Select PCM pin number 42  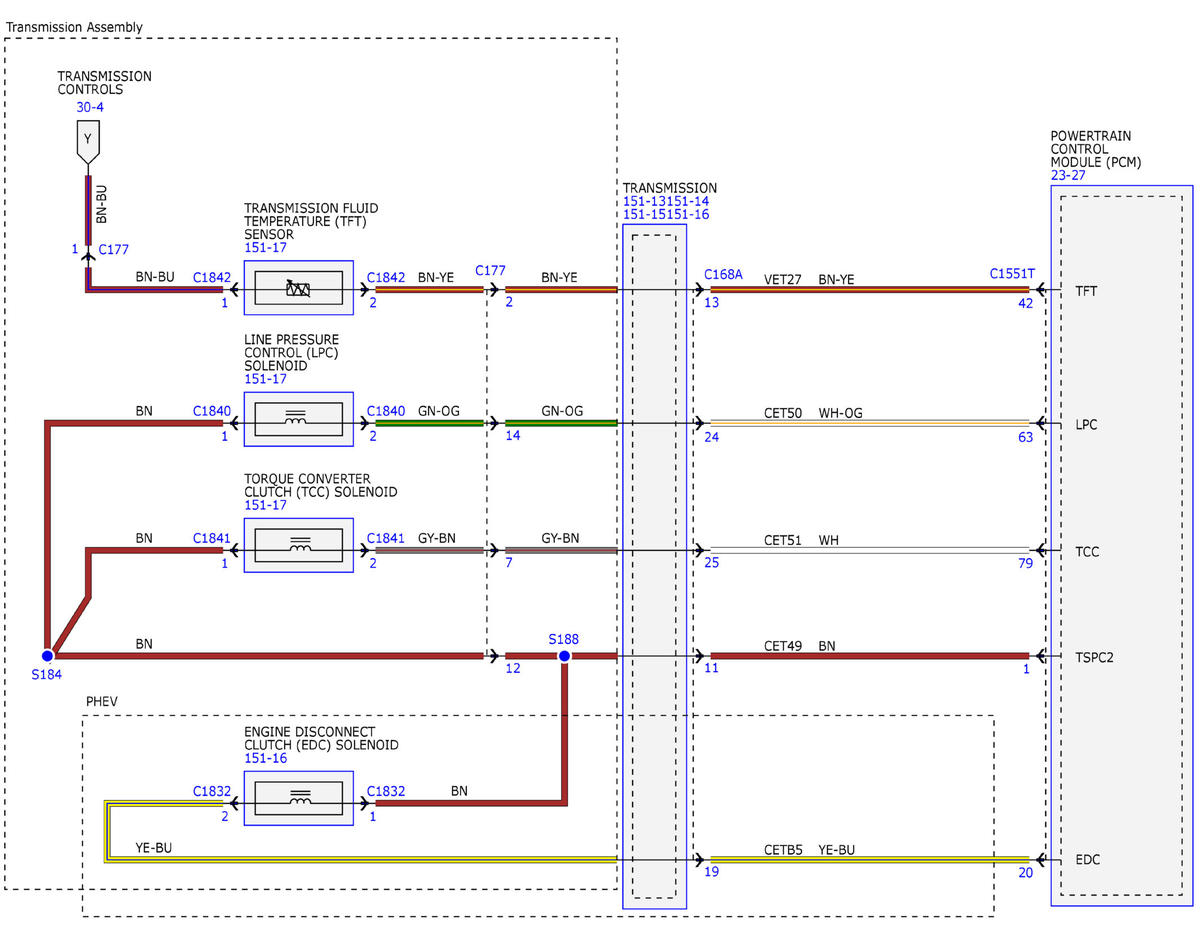1026,304
